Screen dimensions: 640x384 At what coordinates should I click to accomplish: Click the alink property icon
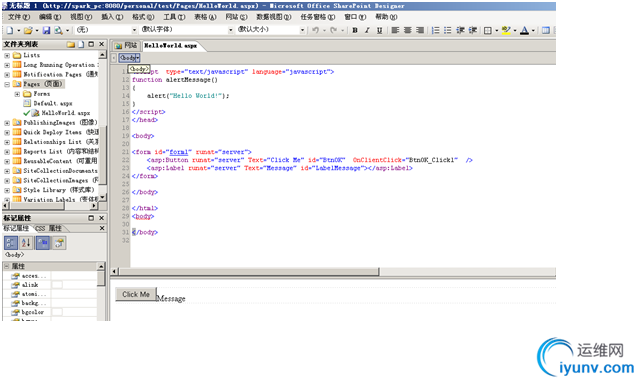click(x=16, y=285)
